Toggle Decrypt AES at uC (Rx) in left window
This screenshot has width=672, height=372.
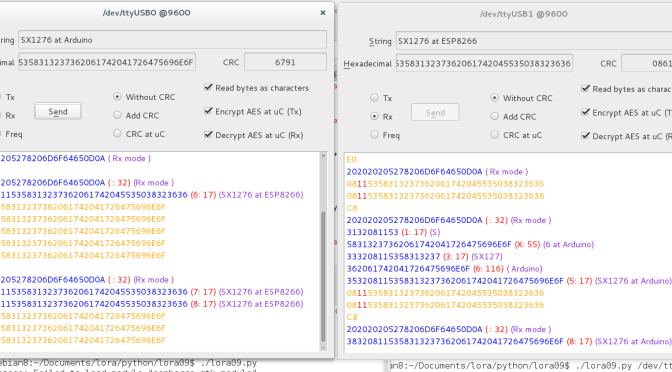[x=208, y=135]
